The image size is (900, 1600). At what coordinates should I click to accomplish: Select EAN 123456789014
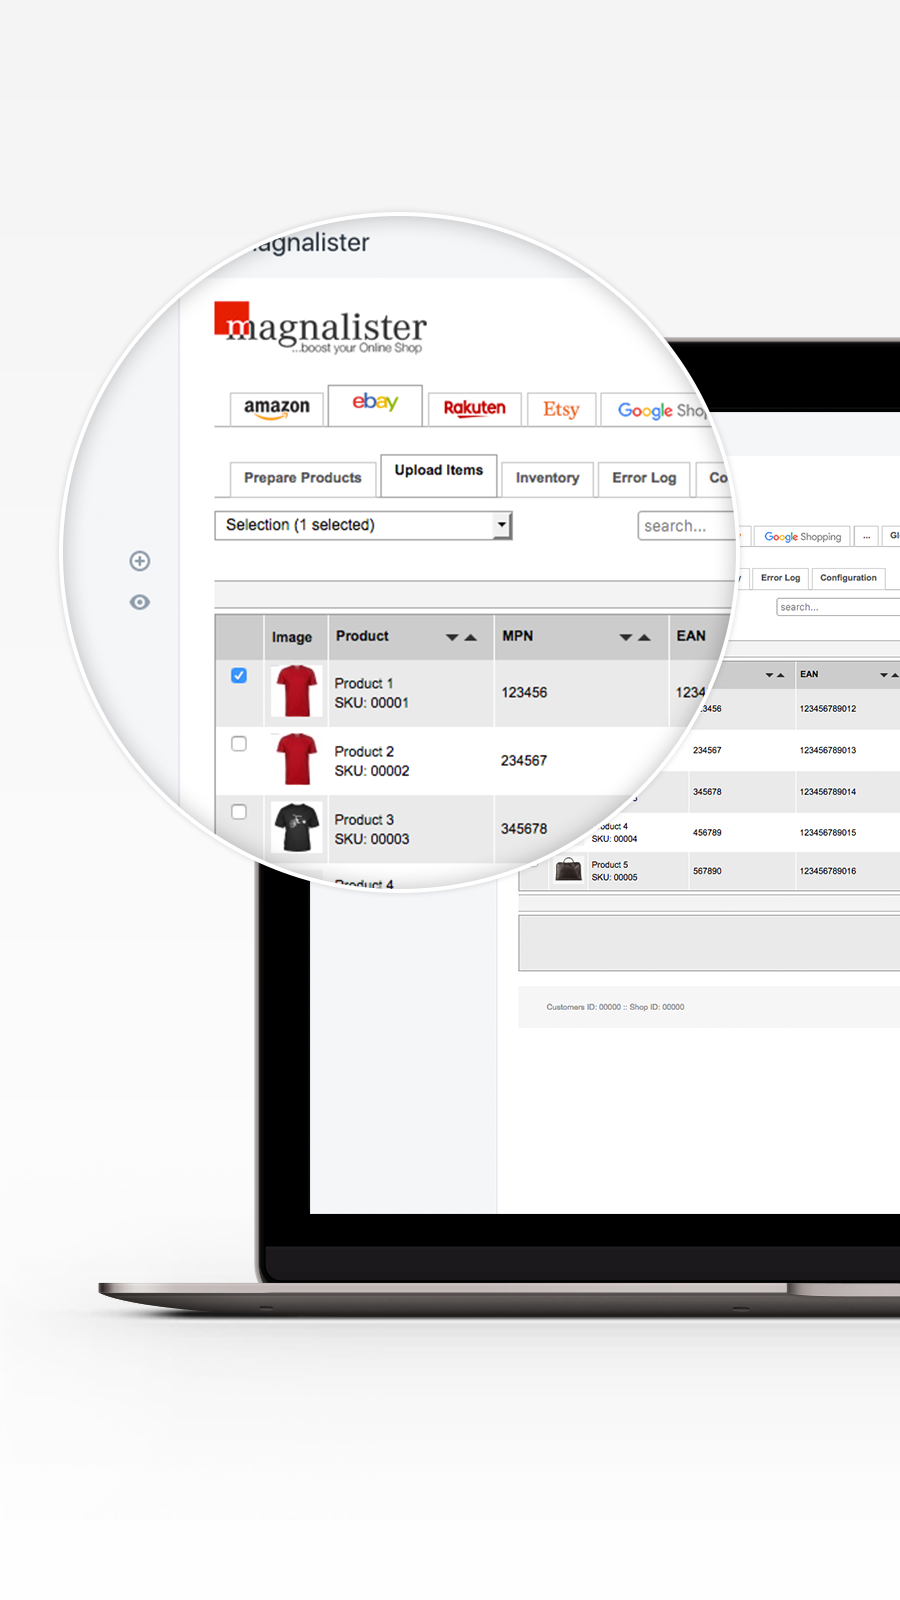[x=828, y=792]
